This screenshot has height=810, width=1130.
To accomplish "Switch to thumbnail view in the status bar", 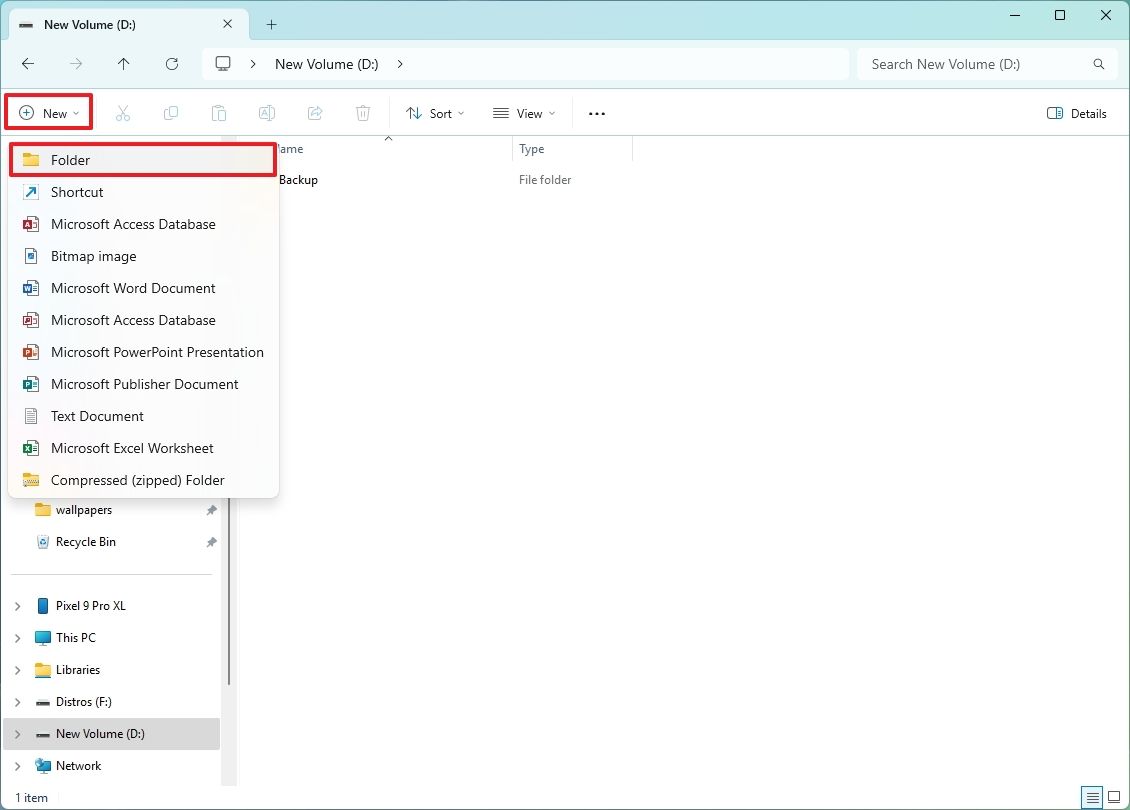I will coord(1114,797).
